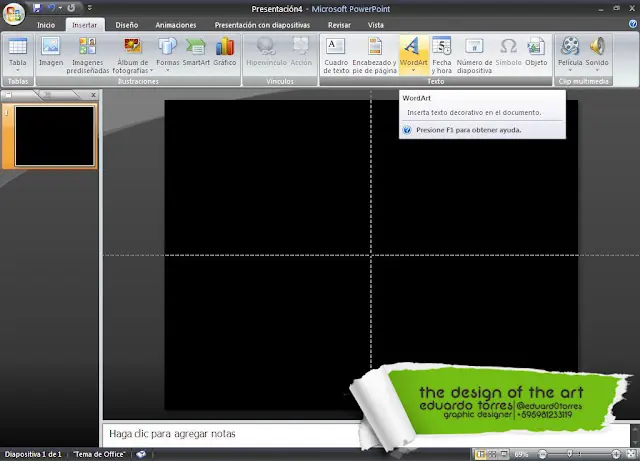Image resolution: width=640 pixels, height=461 pixels.
Task: Open the Formas shapes gallery
Action: 167,51
